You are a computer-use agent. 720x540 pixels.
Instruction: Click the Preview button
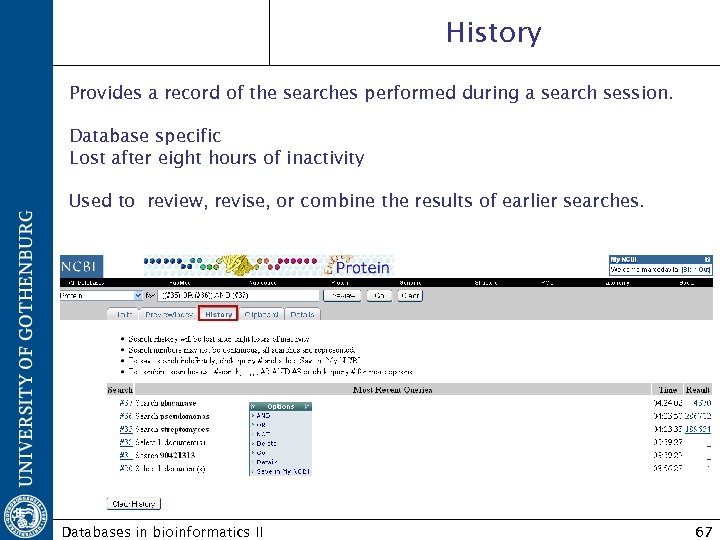point(342,296)
